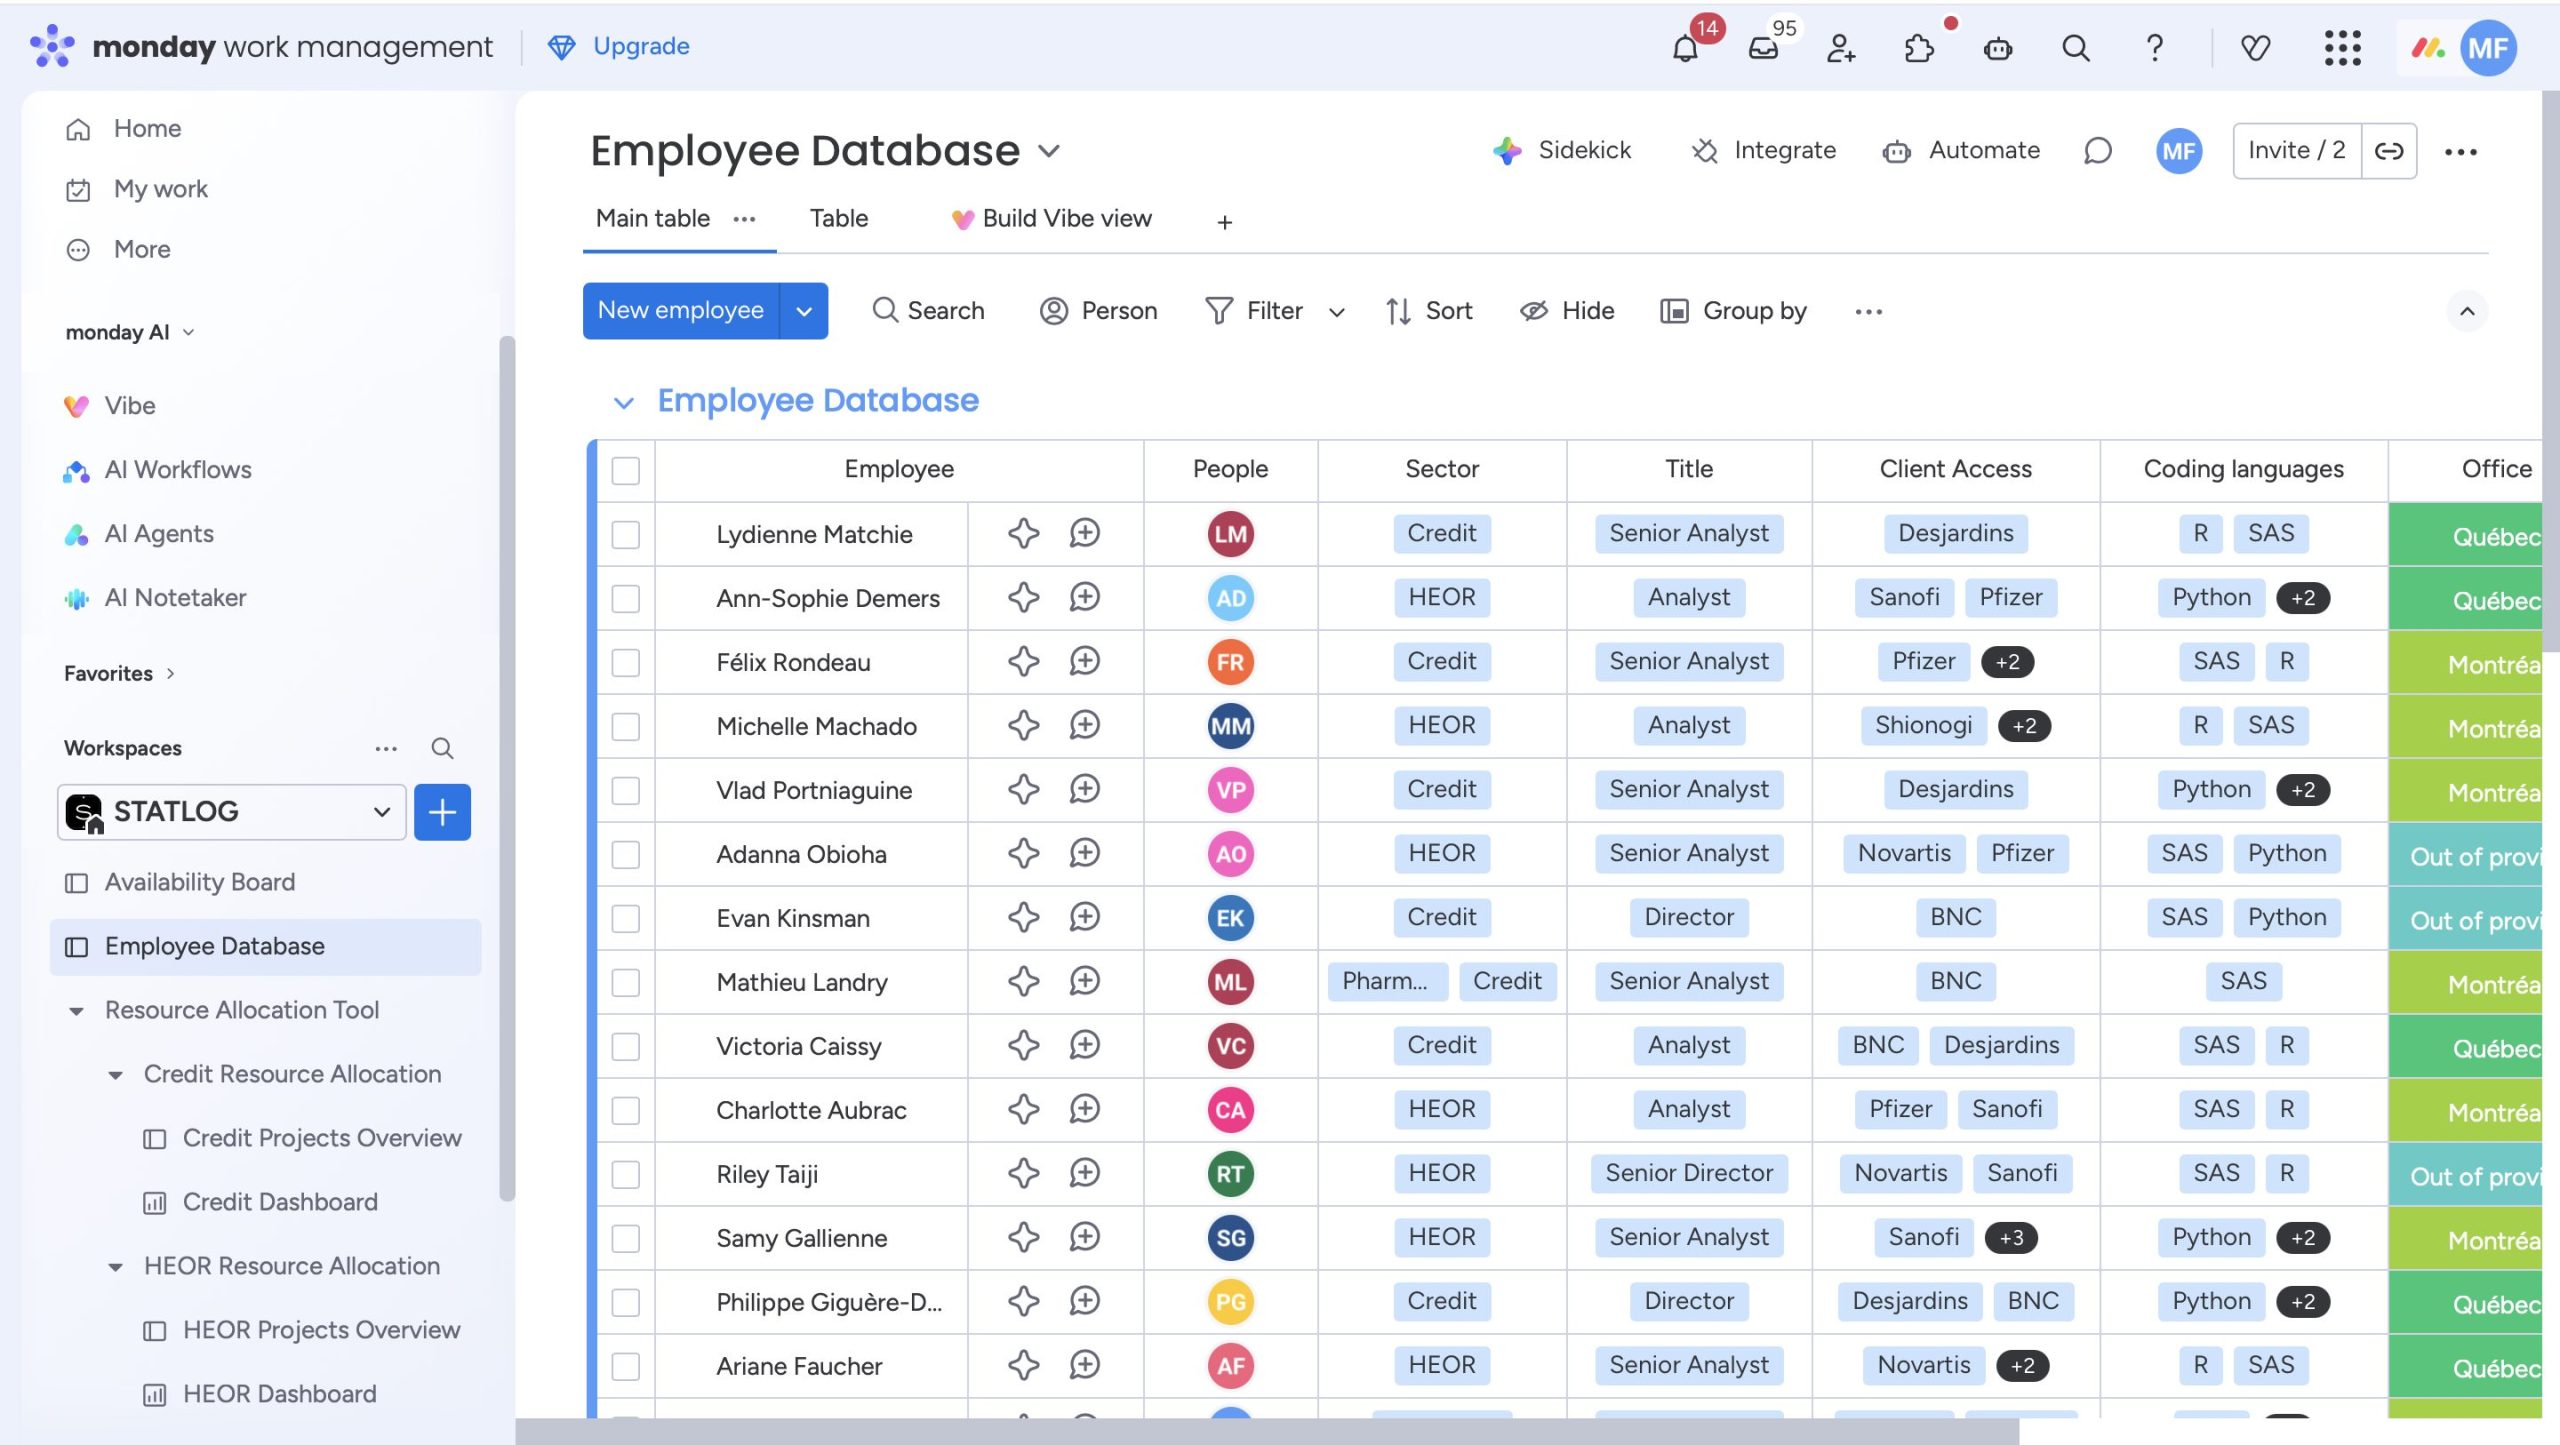Click the sparkle icon for Evan Kinsman

pyautogui.click(x=1023, y=917)
